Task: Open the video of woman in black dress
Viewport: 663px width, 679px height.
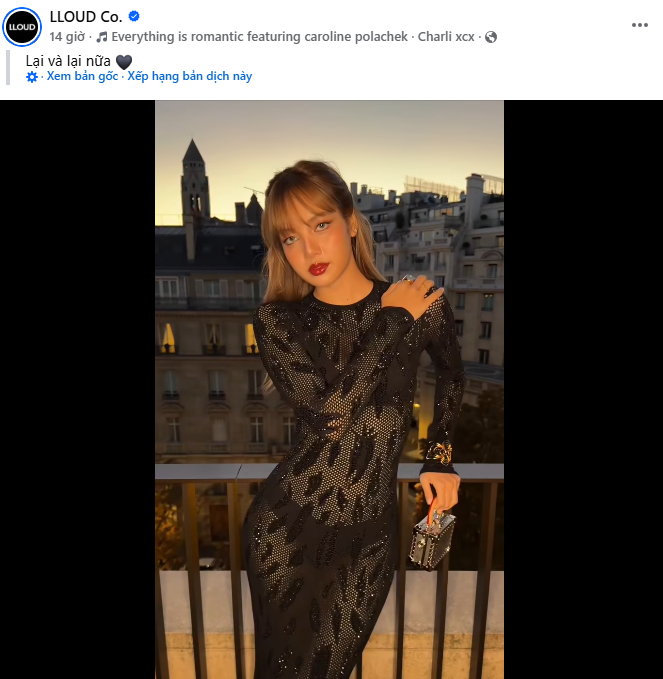Action: [329, 389]
